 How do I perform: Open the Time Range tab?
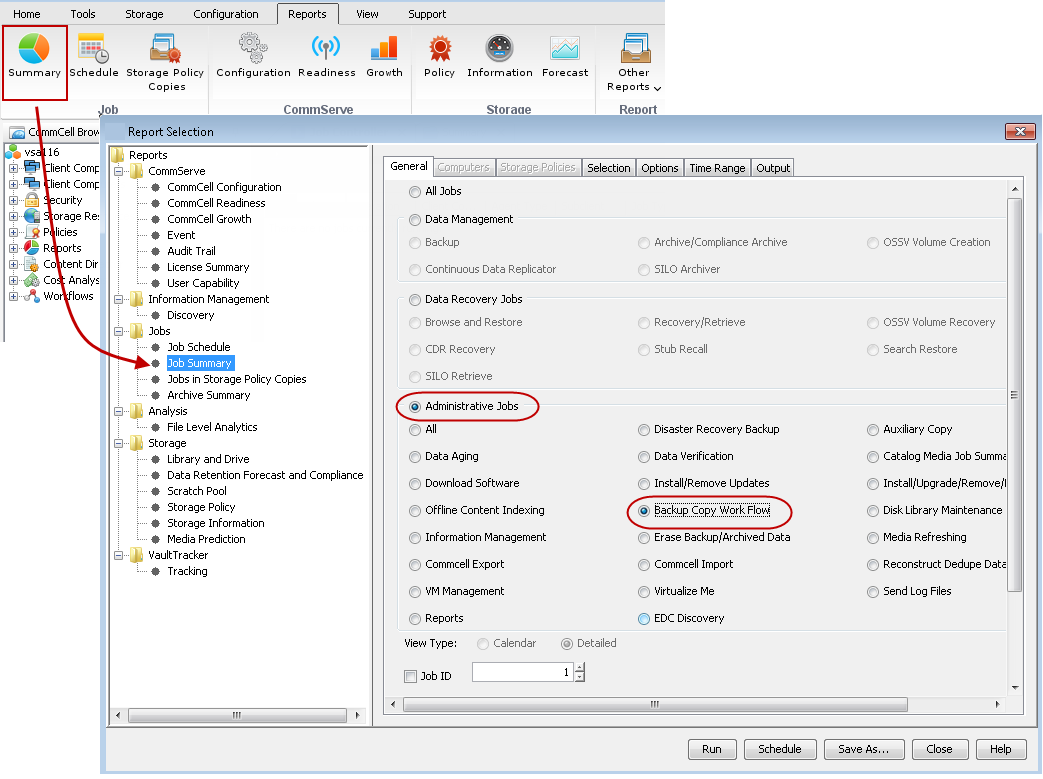tap(717, 168)
